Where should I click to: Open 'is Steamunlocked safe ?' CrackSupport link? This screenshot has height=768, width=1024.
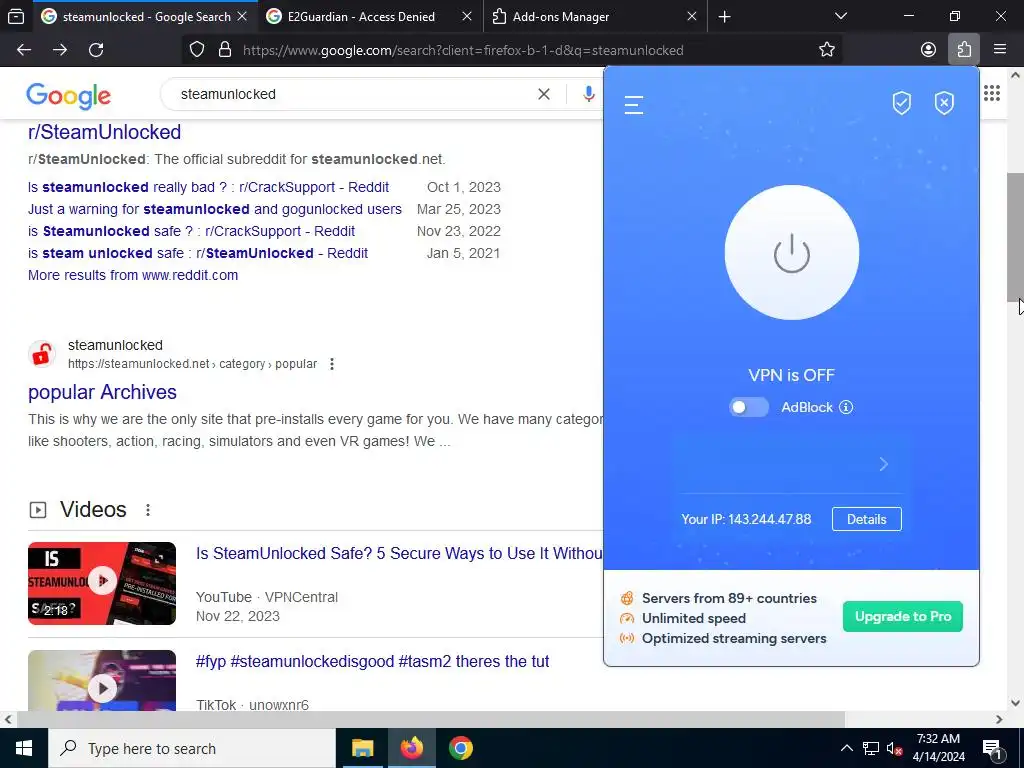[x=191, y=231]
